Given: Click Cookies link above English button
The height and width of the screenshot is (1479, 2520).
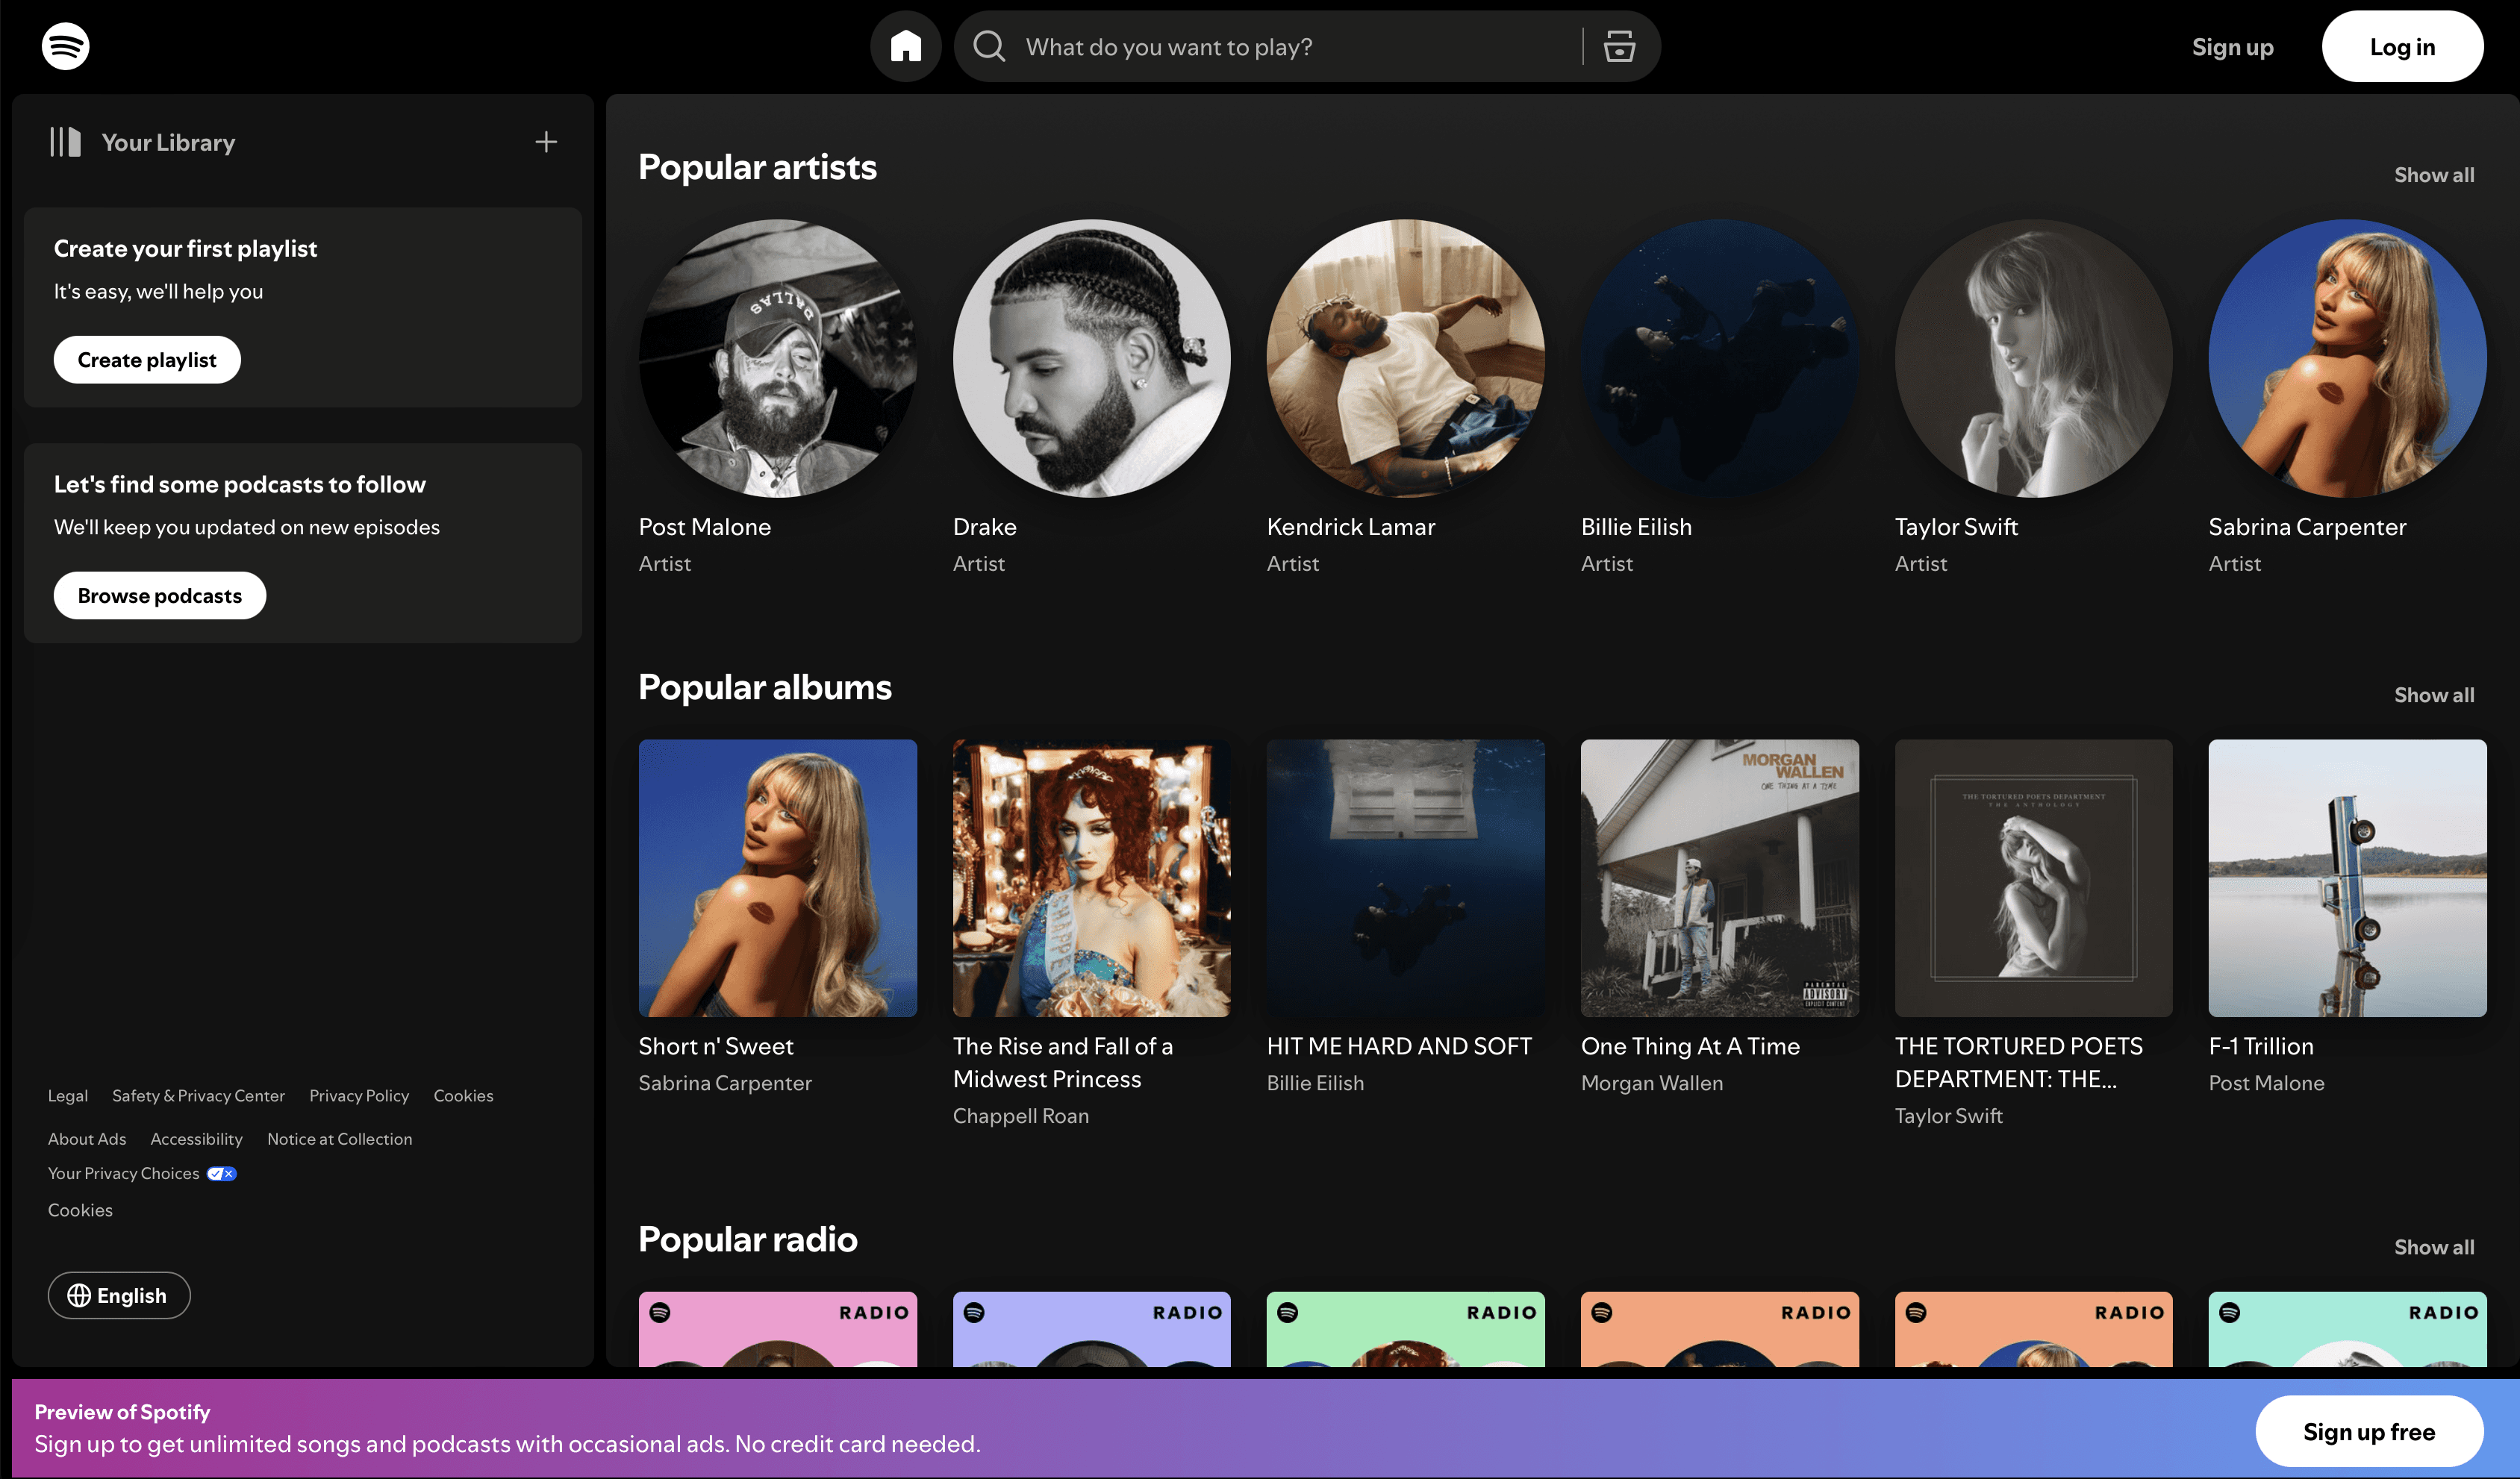Looking at the screenshot, I should point(80,1210).
